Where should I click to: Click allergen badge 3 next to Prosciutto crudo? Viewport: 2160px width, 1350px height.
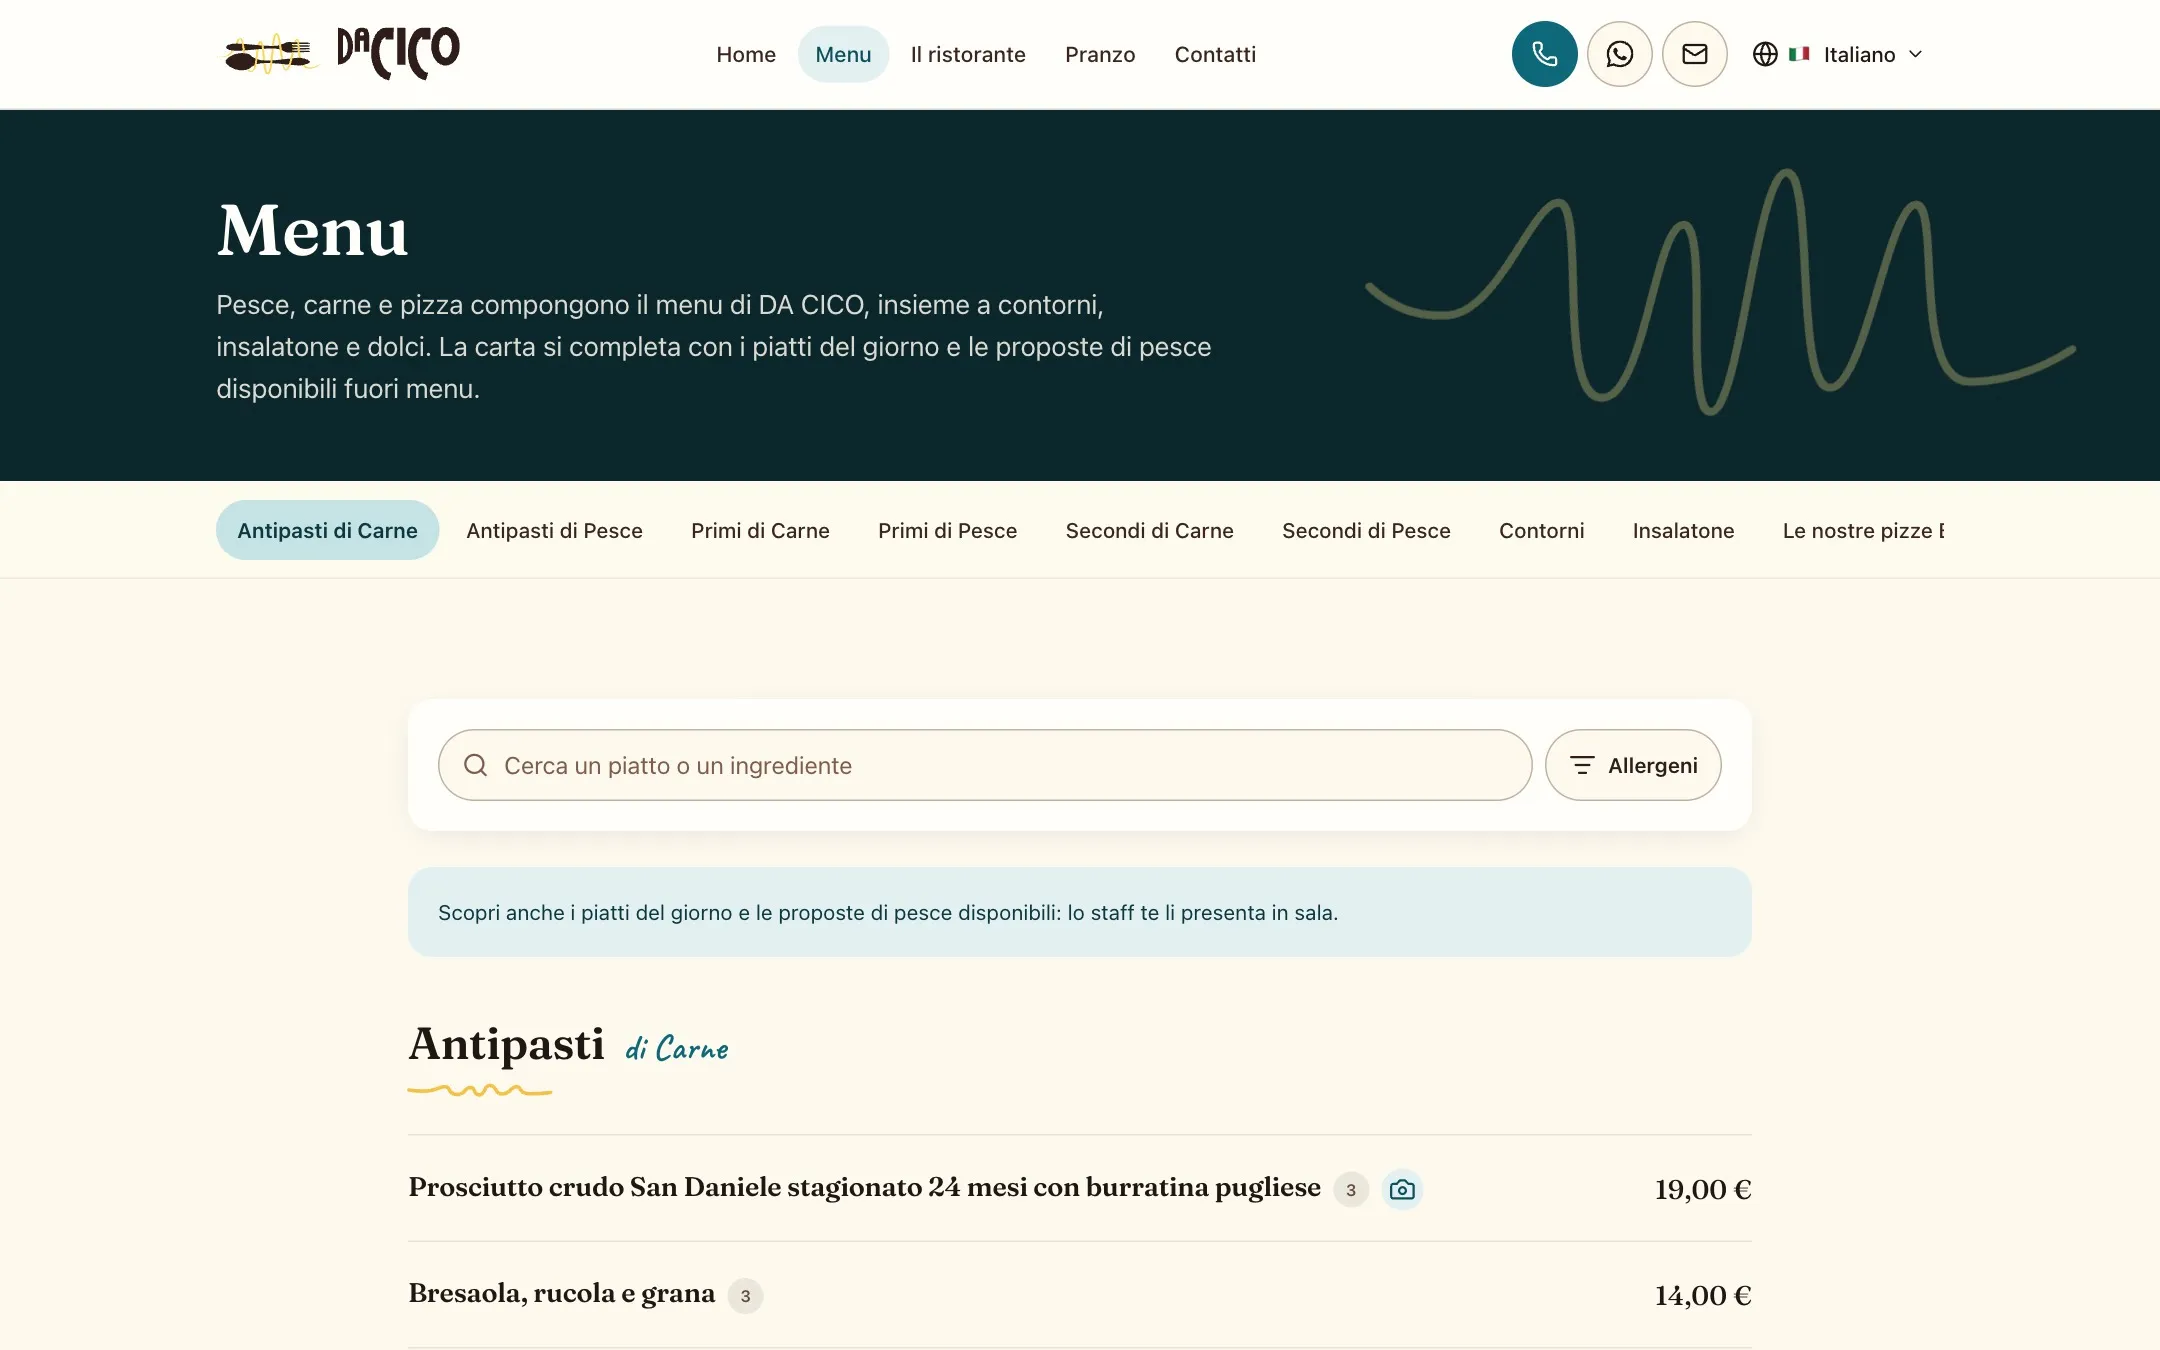pos(1351,1190)
